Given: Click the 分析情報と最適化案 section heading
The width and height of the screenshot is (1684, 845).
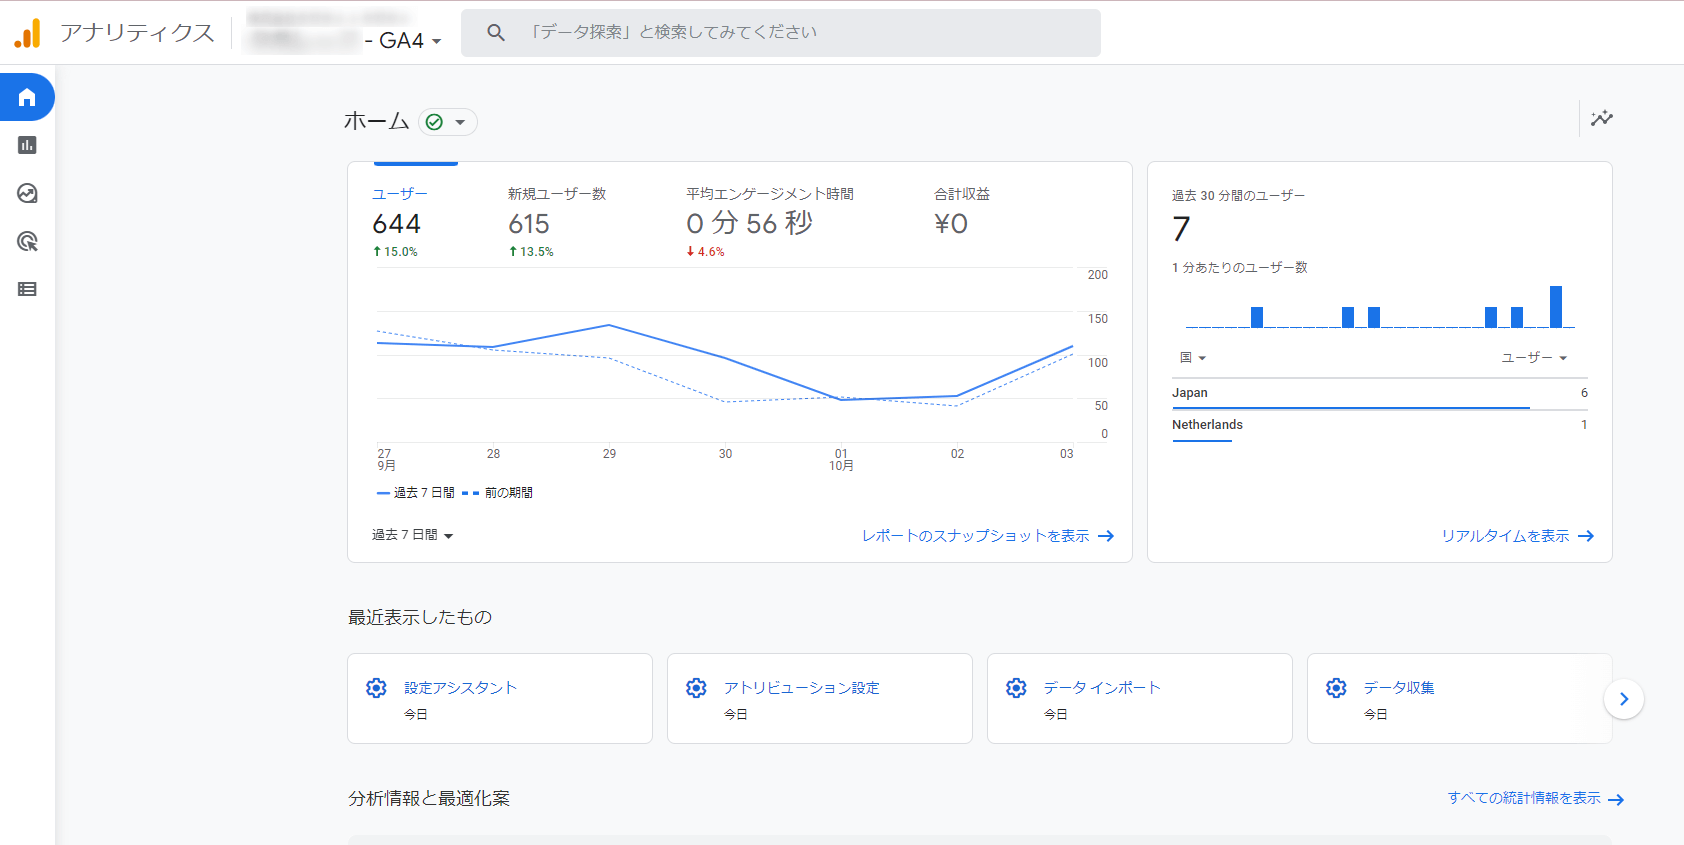Looking at the screenshot, I should click(x=429, y=798).
